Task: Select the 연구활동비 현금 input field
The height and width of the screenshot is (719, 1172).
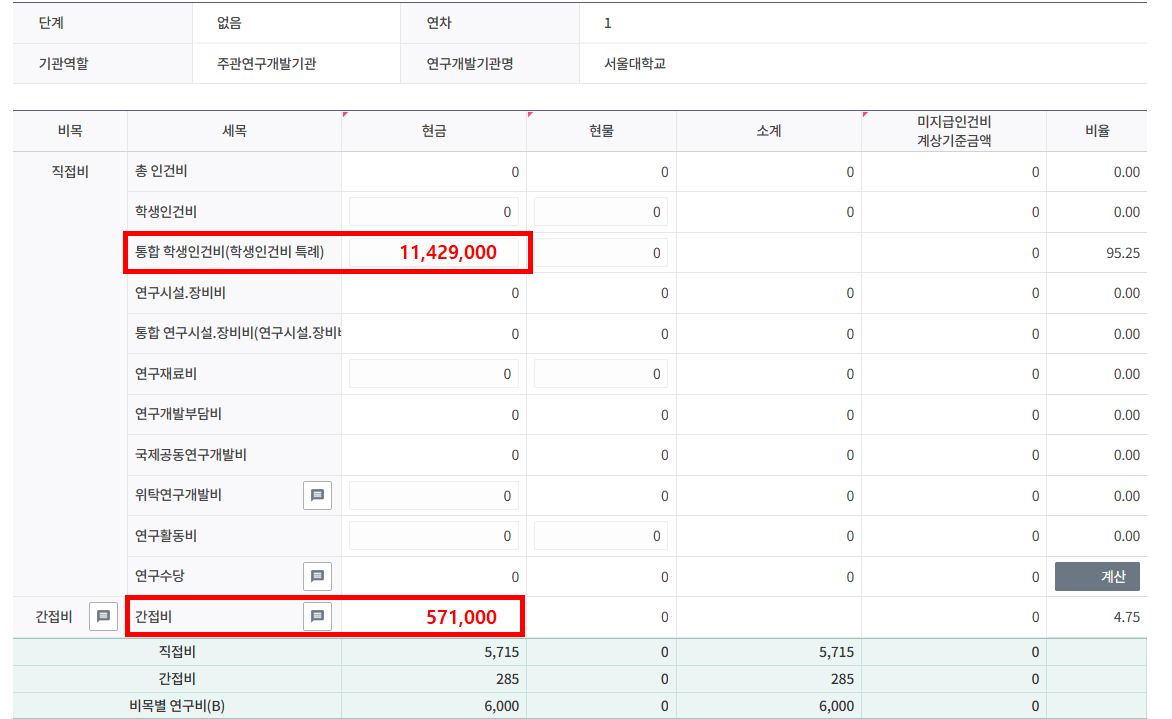Action: (x=434, y=536)
